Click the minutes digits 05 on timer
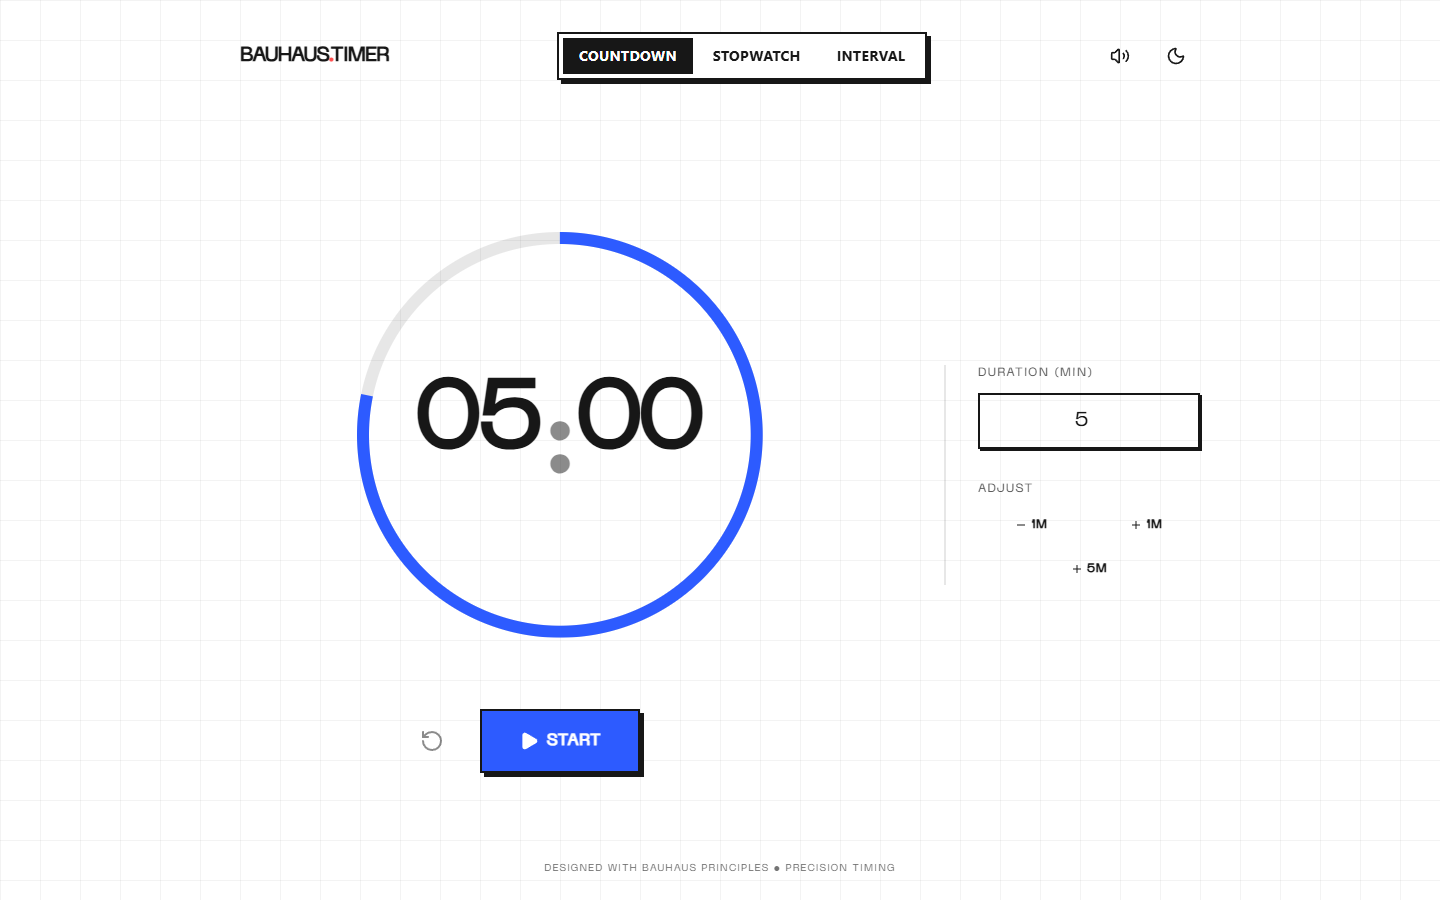 coord(478,414)
